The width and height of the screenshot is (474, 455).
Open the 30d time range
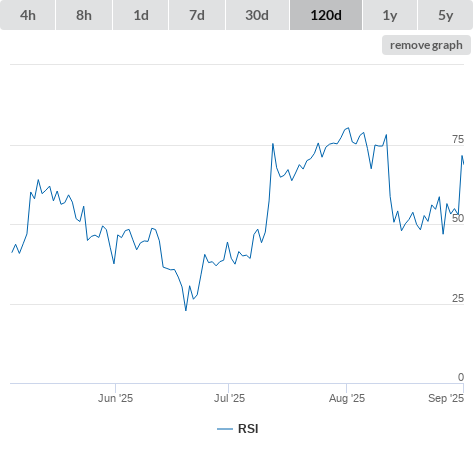click(x=257, y=15)
